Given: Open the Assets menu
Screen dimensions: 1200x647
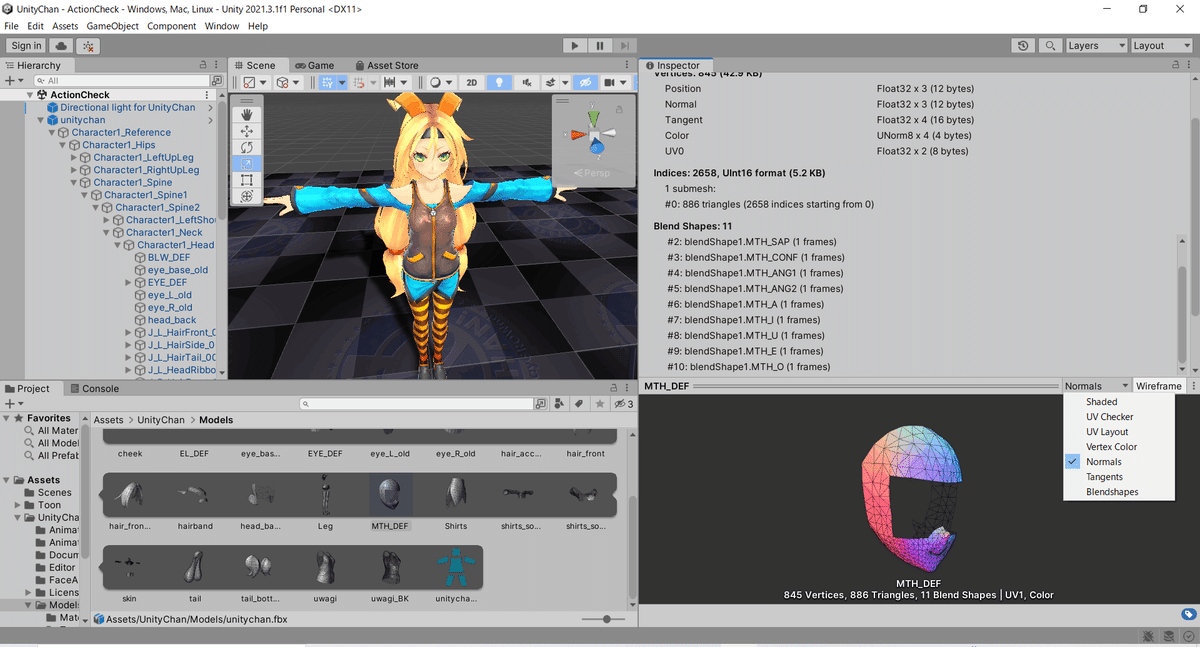Looking at the screenshot, I should (65, 26).
